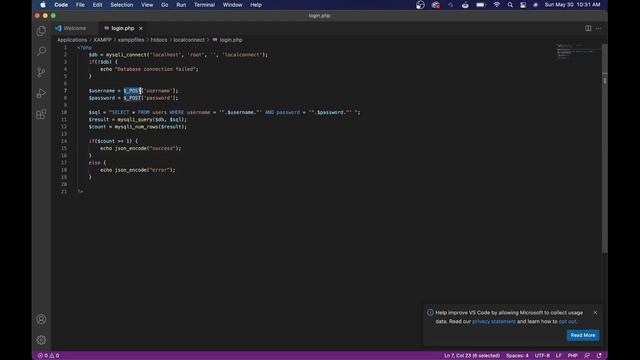Open Applications breadcrumb dropdown
The image size is (640, 360).
coord(72,40)
